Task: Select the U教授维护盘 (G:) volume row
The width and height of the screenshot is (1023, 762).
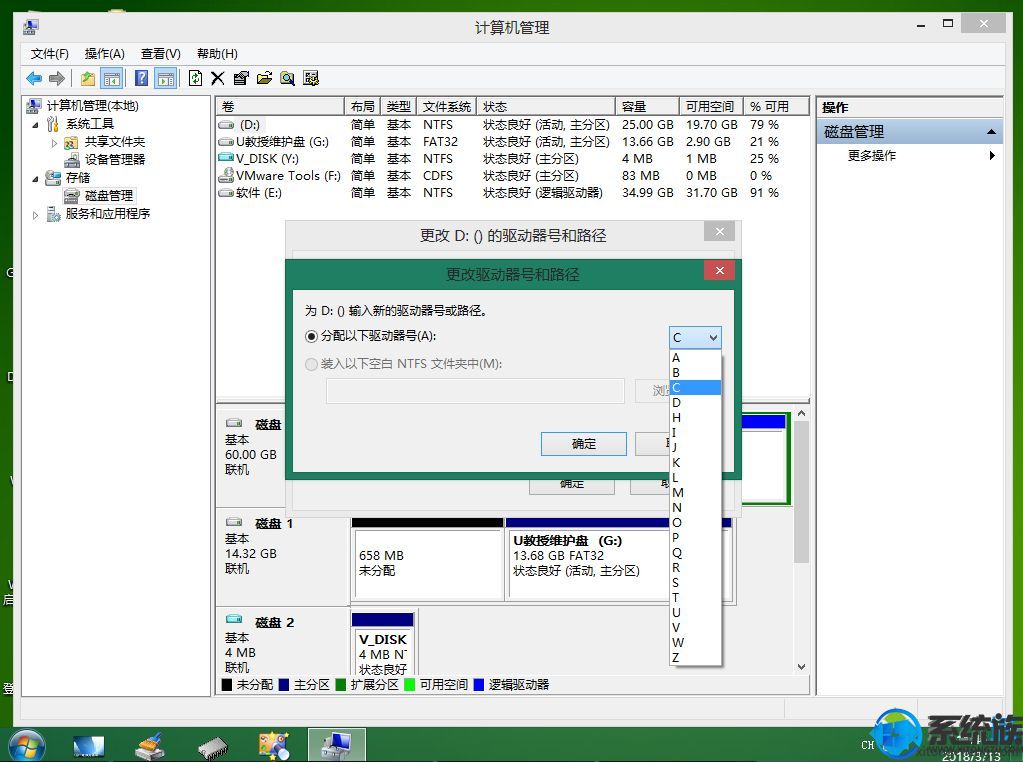Action: (512, 142)
